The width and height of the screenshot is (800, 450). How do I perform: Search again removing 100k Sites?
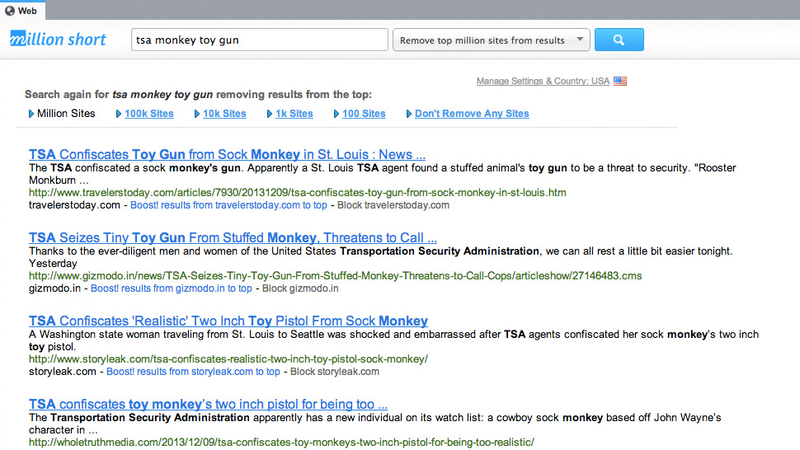pos(149,113)
